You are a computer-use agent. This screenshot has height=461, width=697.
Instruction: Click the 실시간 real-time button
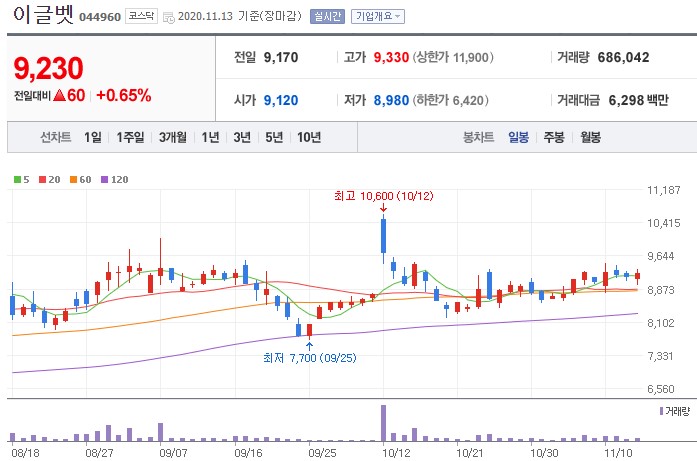point(327,16)
